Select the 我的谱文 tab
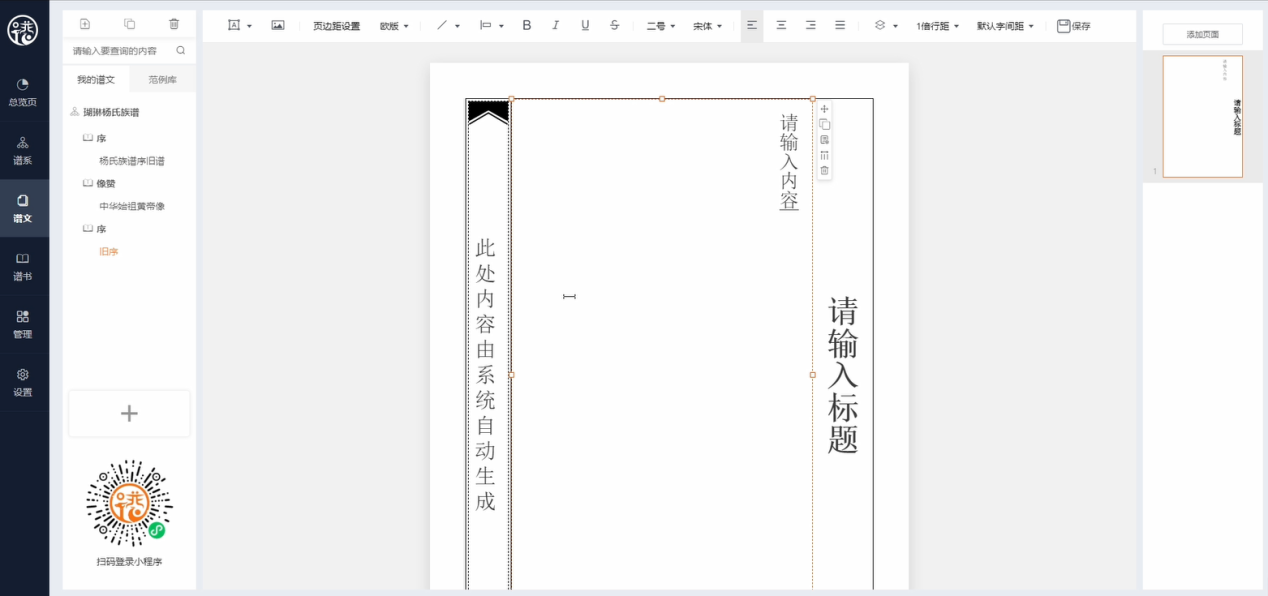This screenshot has height=596, width=1268. (x=96, y=79)
